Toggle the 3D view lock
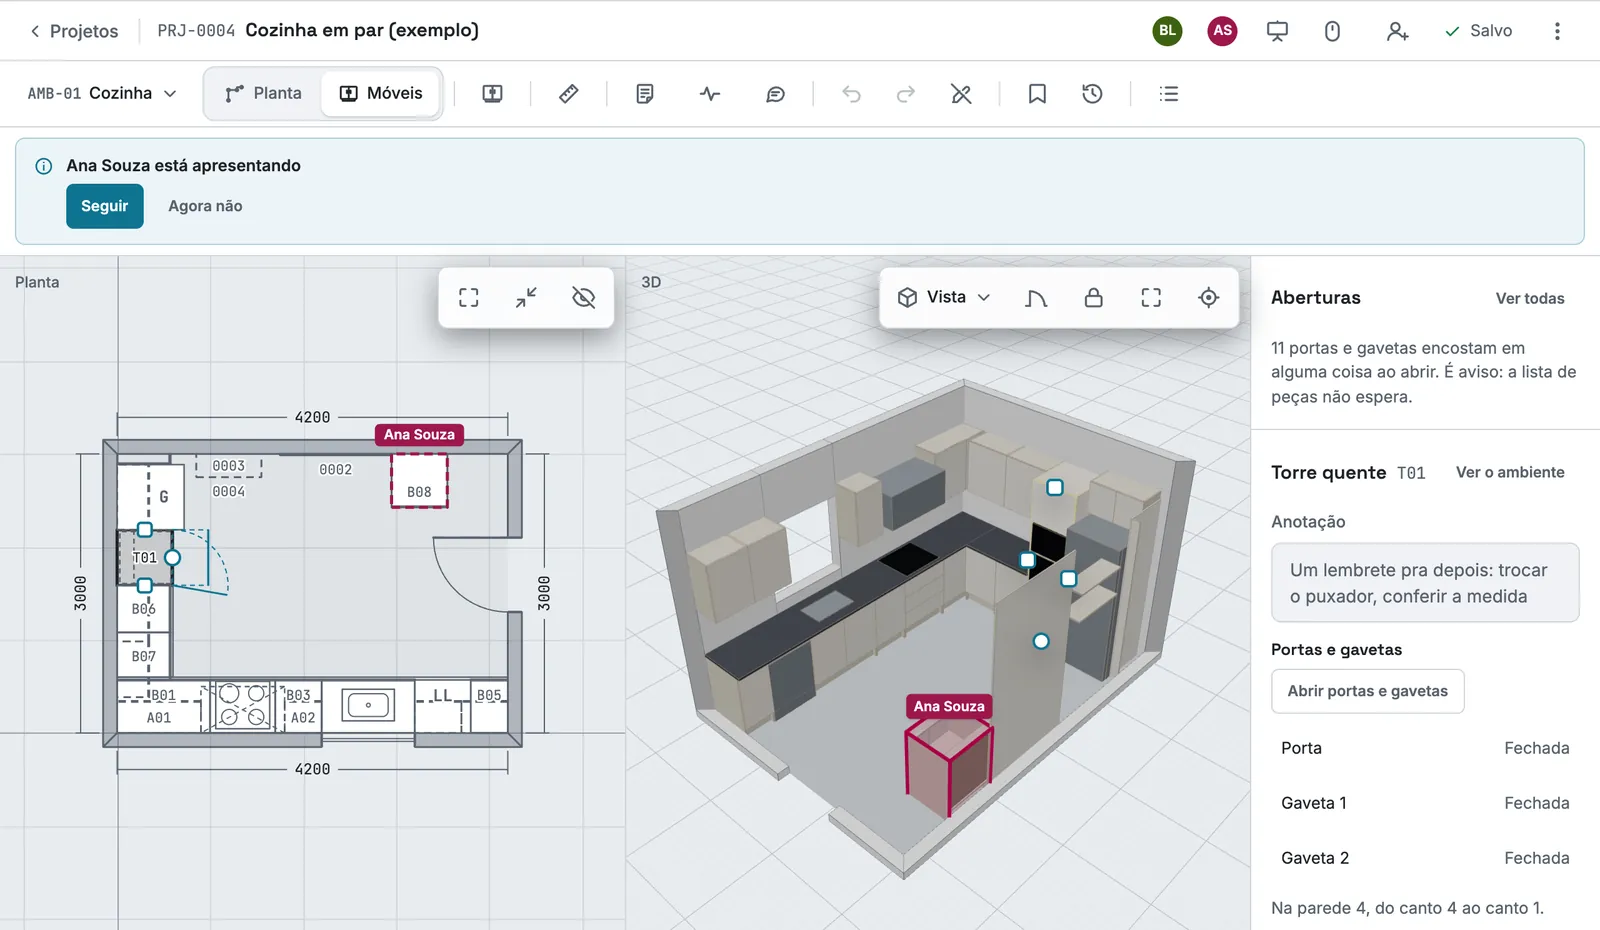Viewport: 1600px width, 930px height. [1094, 297]
